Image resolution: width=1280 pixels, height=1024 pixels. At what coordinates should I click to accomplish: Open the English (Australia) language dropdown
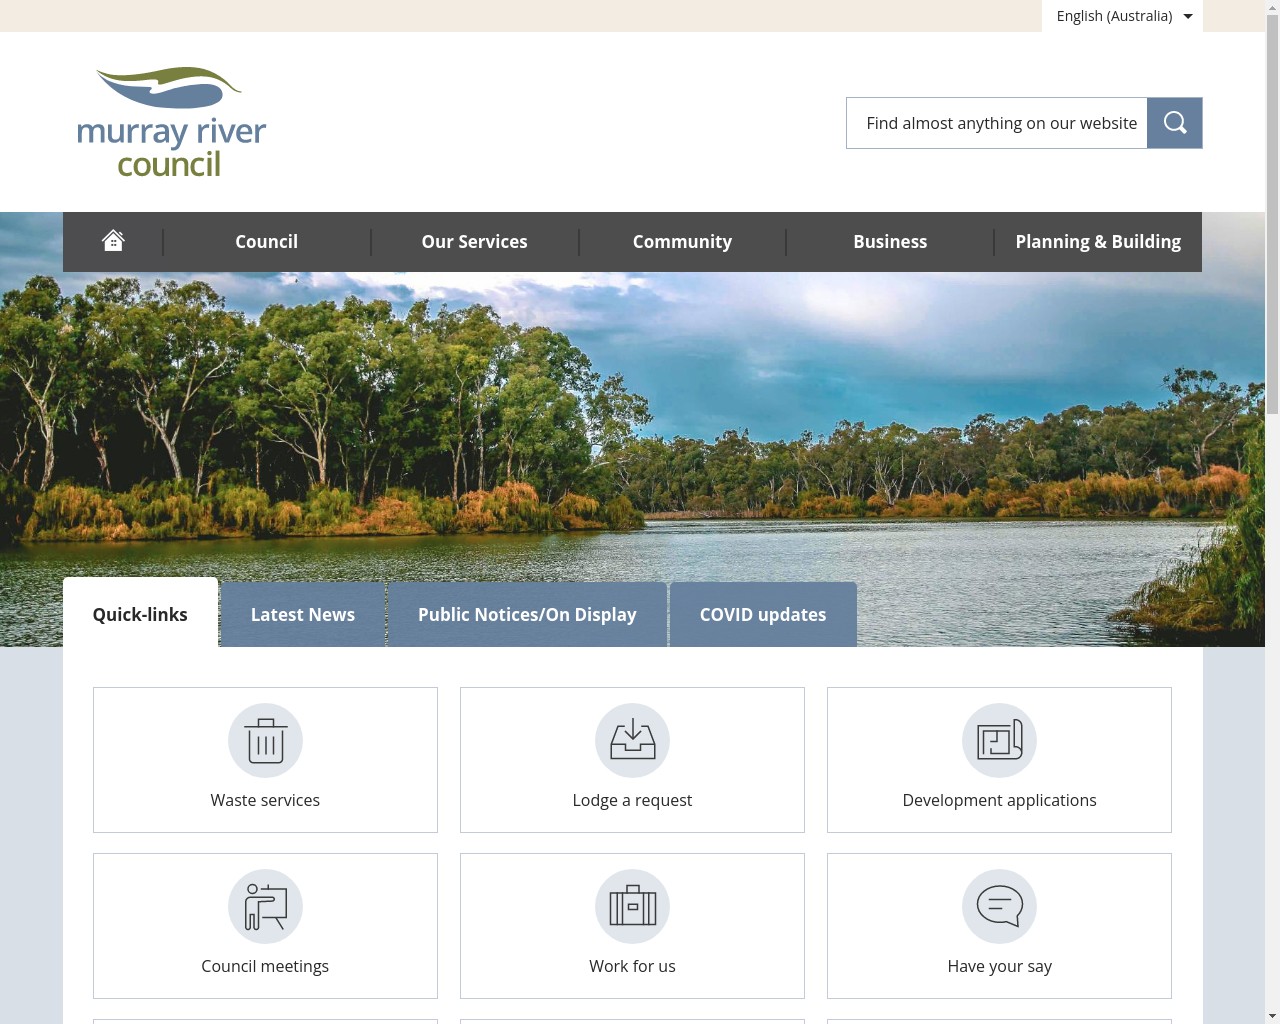1121,16
